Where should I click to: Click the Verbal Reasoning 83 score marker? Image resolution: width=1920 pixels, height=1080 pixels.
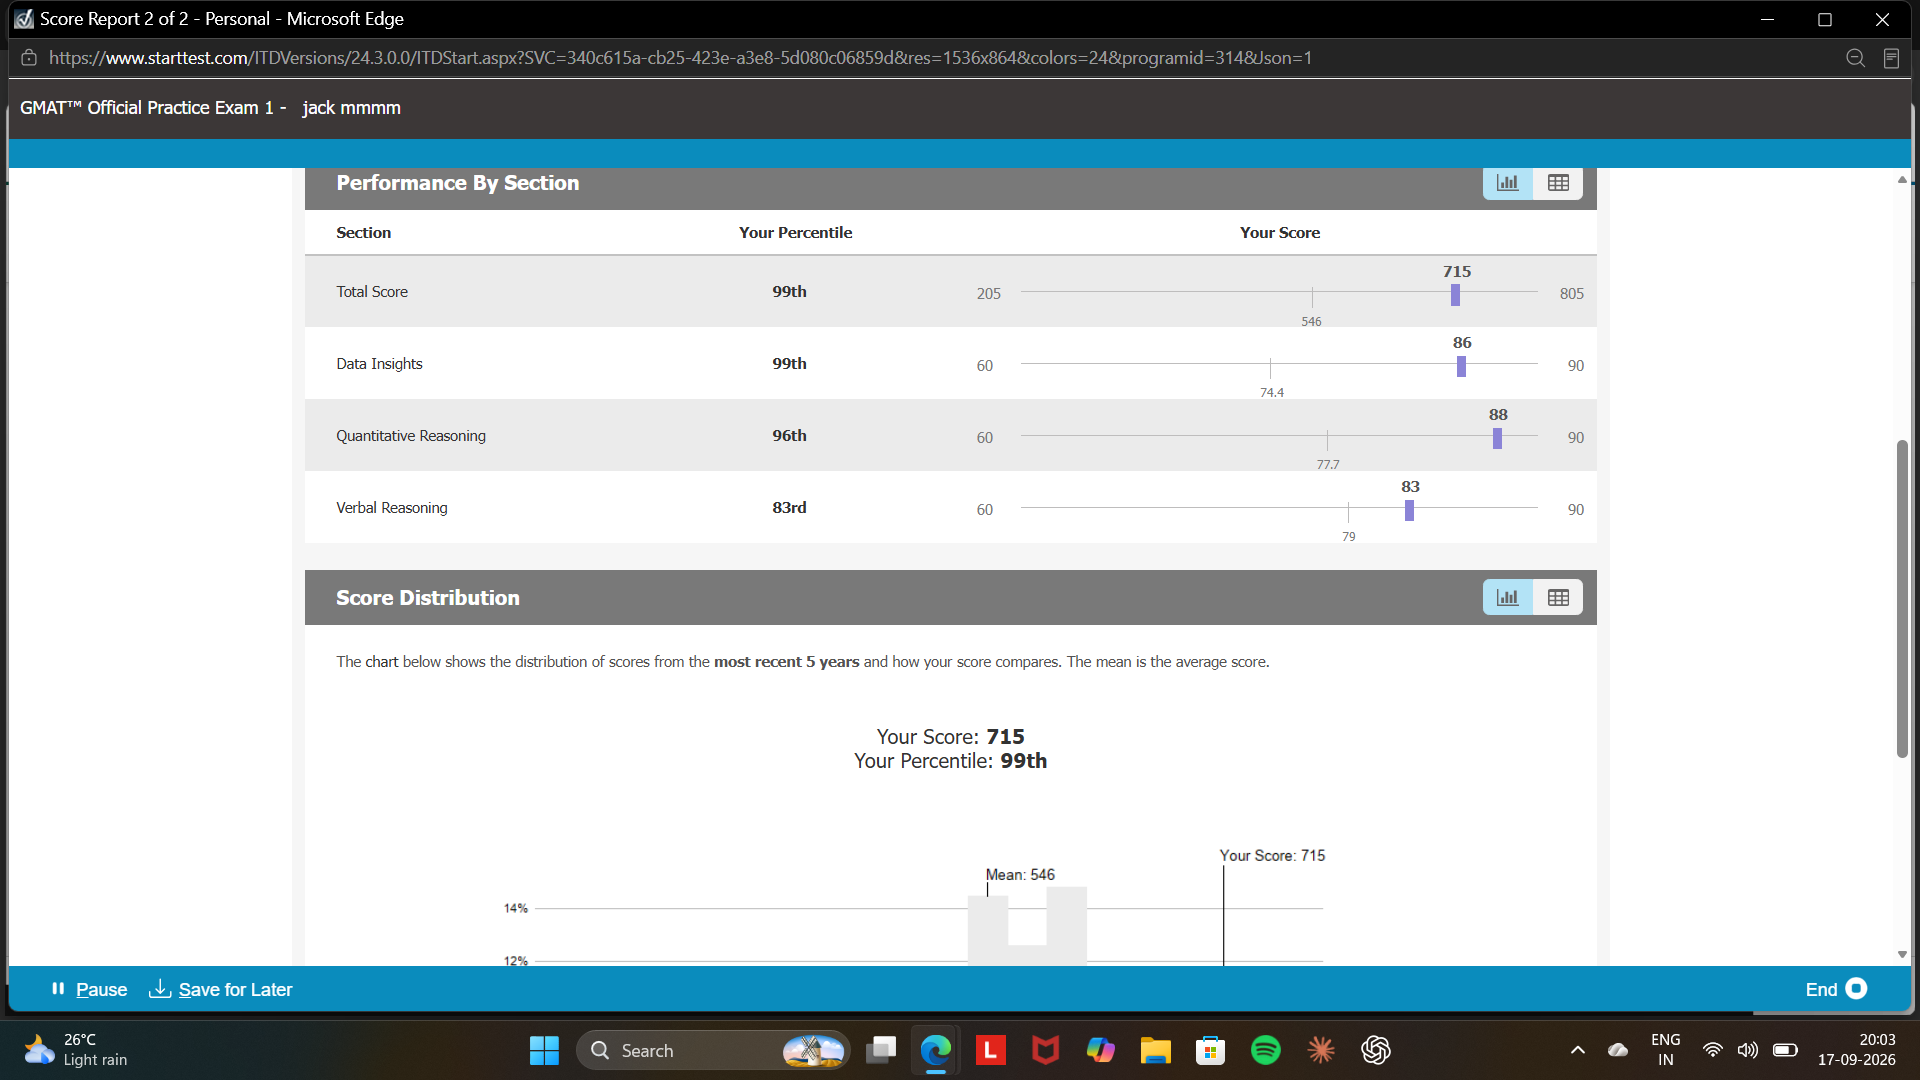[x=1409, y=510]
